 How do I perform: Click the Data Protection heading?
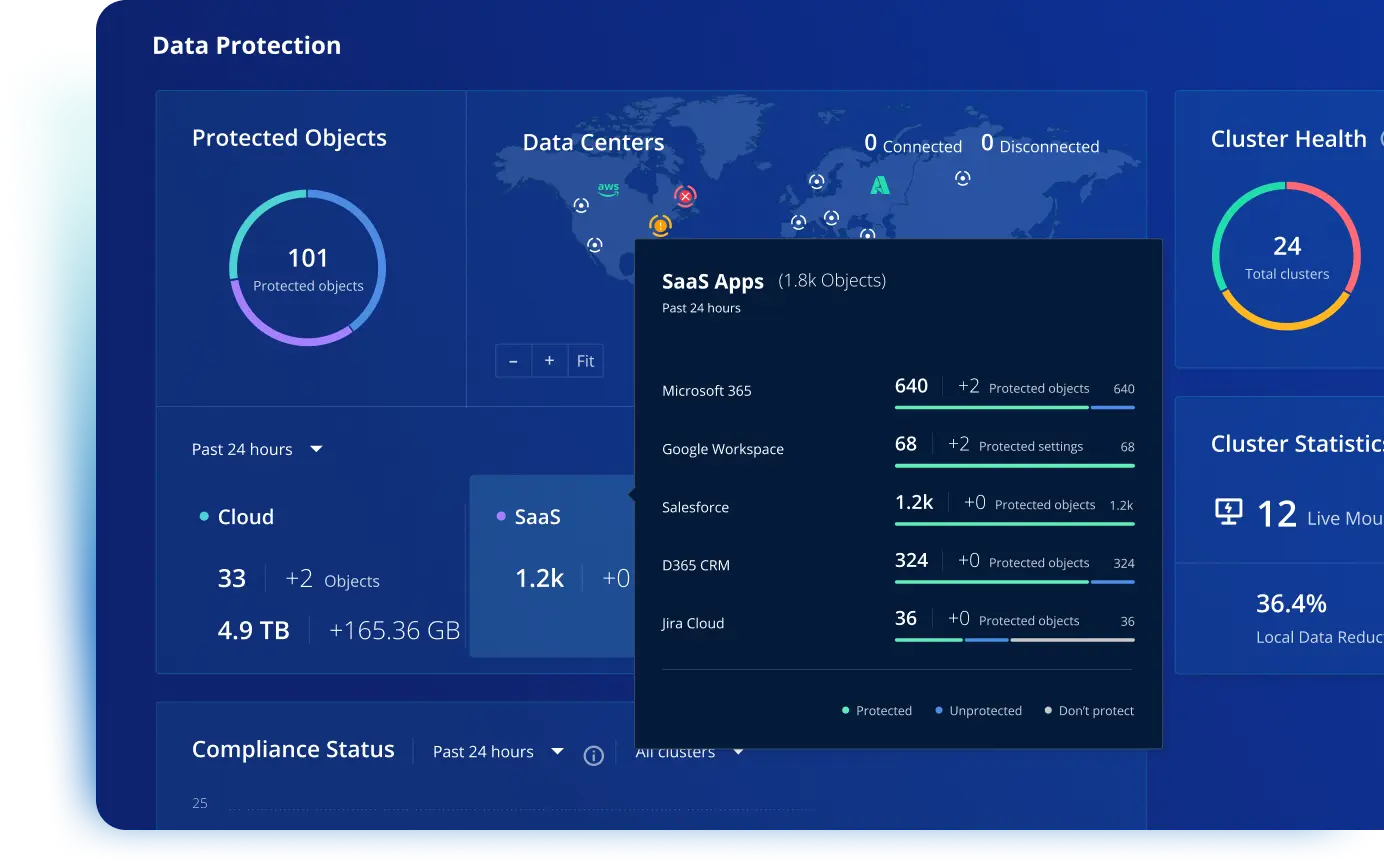click(247, 46)
